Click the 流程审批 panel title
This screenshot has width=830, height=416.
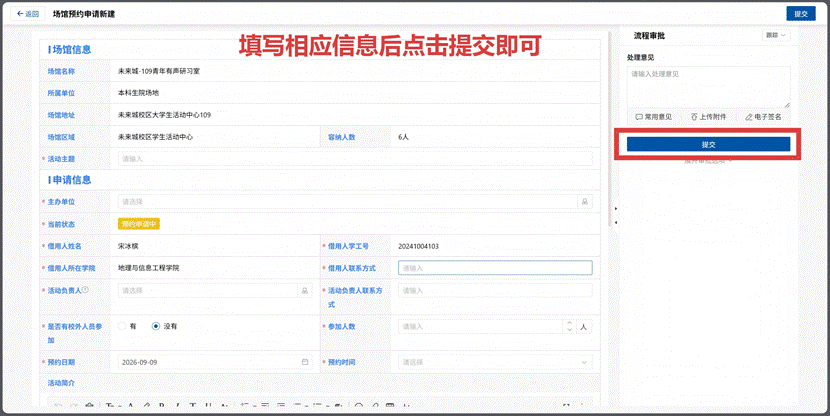coord(649,35)
